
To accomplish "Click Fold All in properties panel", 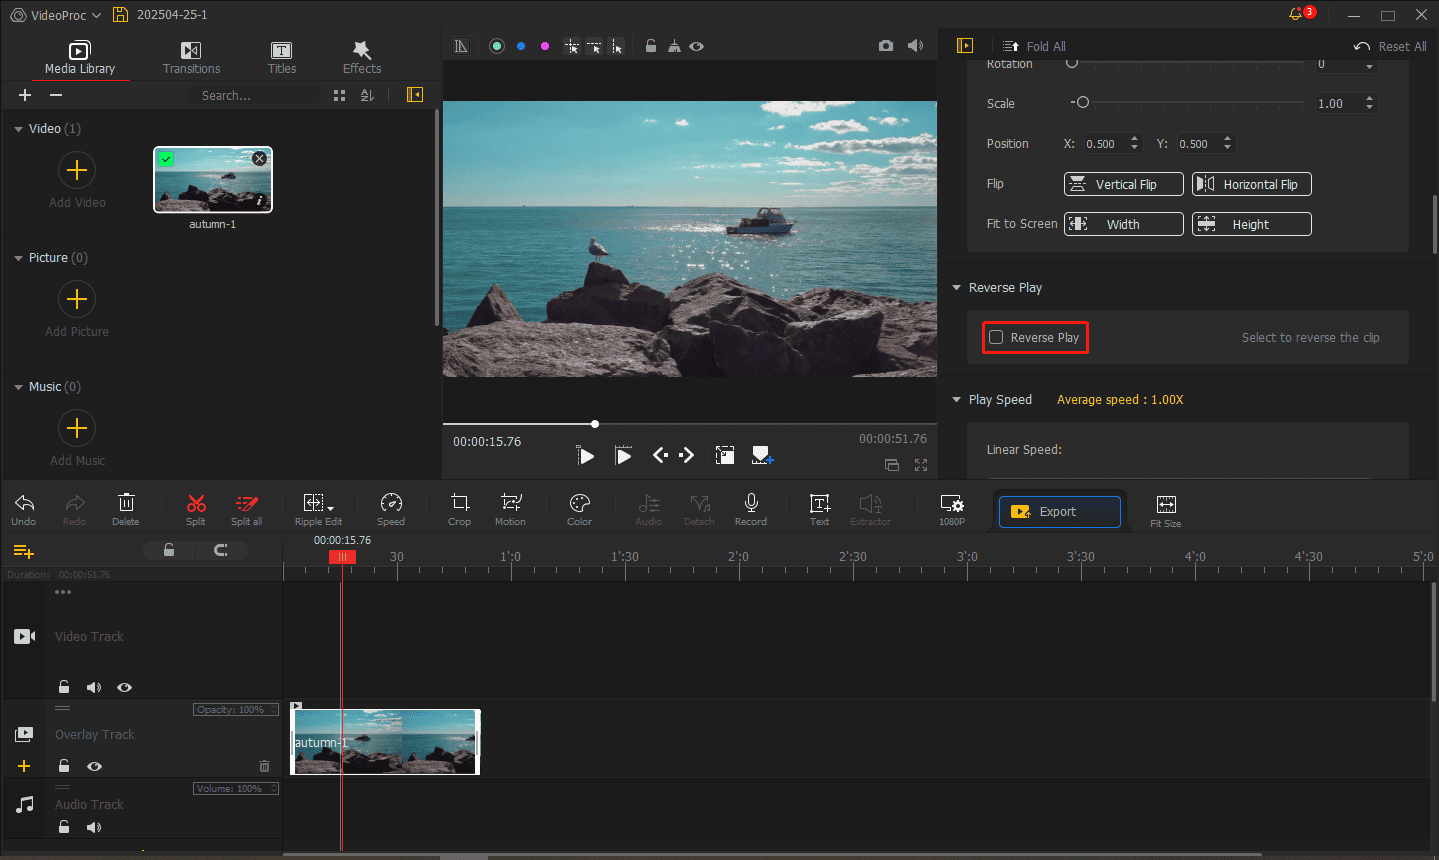I will point(1034,46).
